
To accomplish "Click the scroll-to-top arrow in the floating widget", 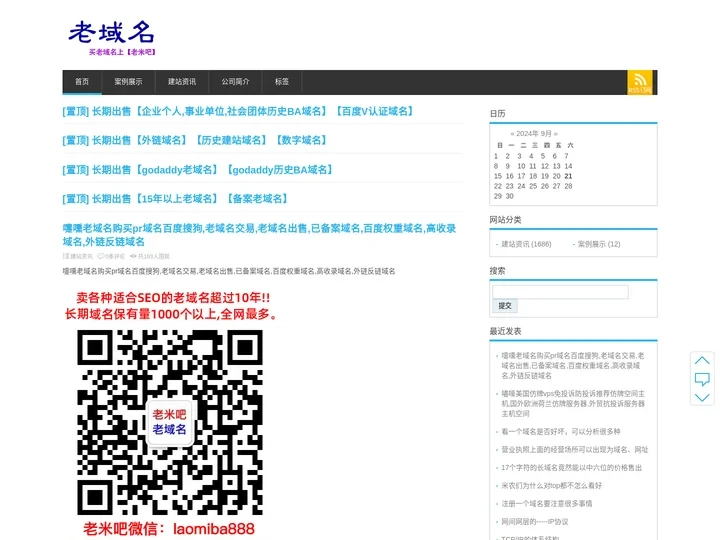I will pos(702,360).
